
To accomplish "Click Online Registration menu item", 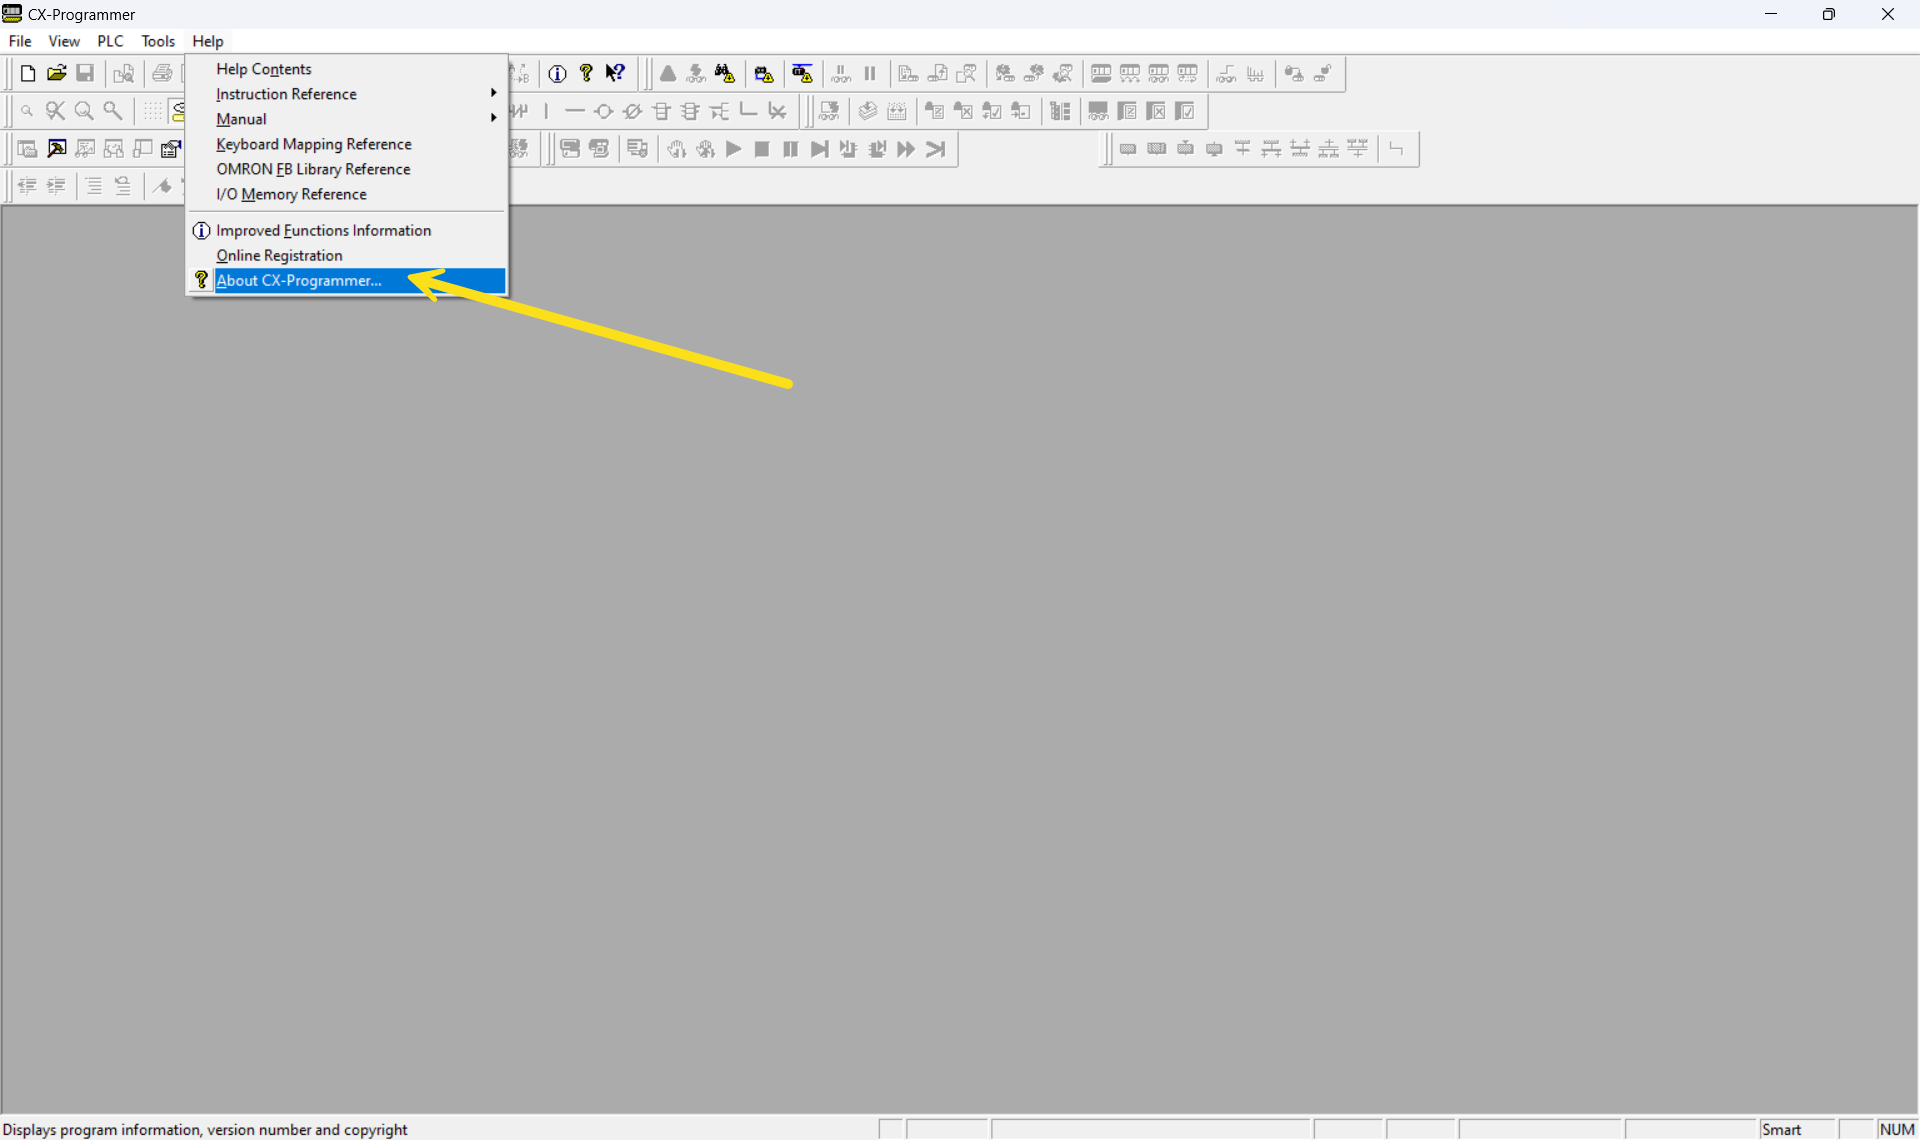I will [279, 256].
